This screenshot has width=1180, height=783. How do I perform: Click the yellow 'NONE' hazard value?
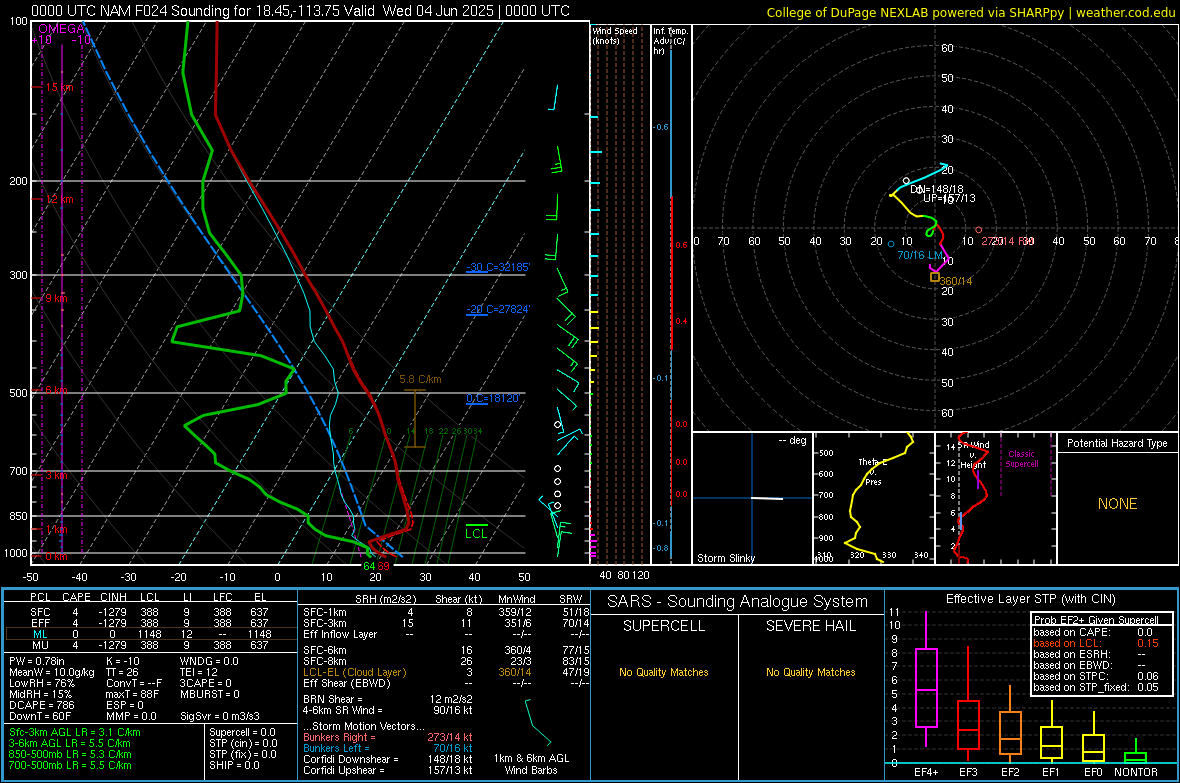[1117, 504]
